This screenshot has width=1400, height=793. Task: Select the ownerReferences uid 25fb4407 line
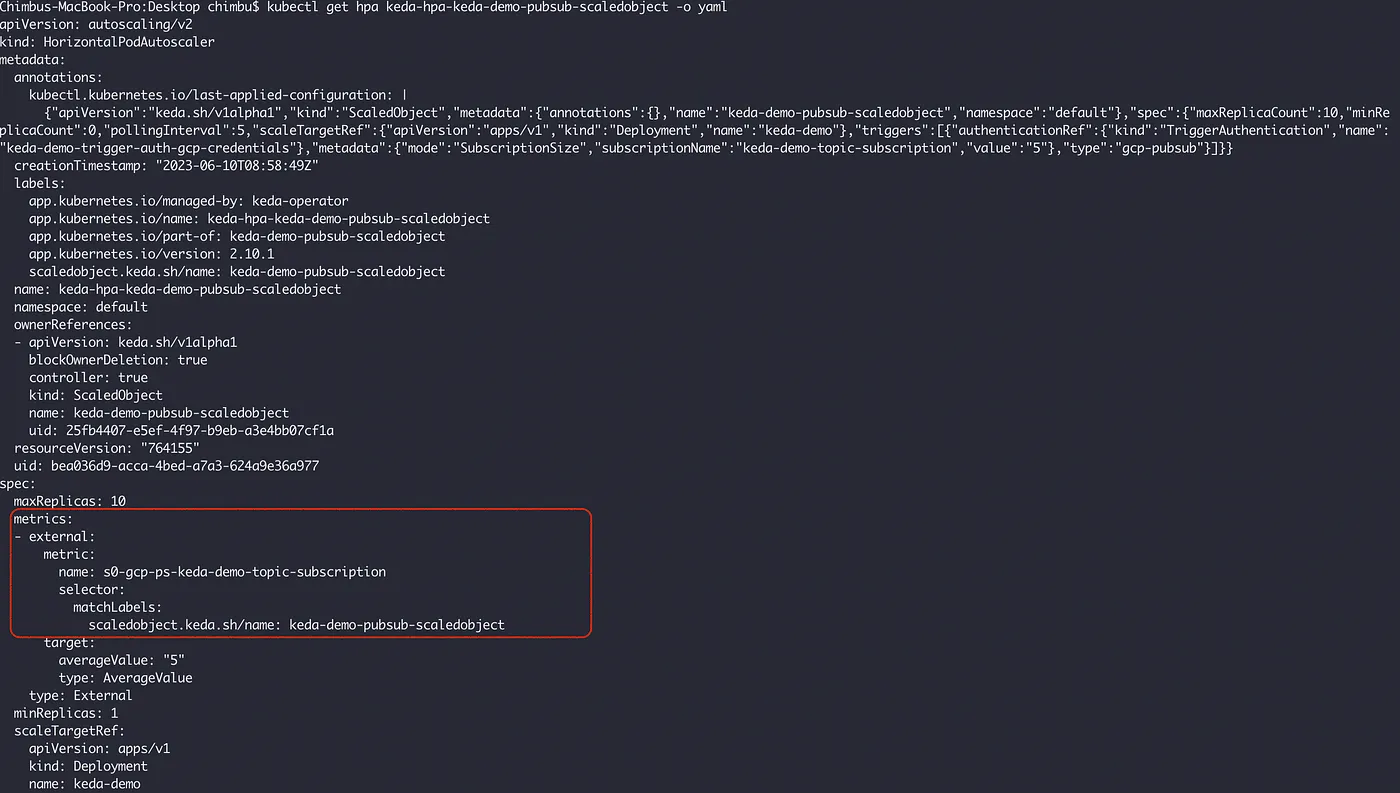tap(181, 431)
